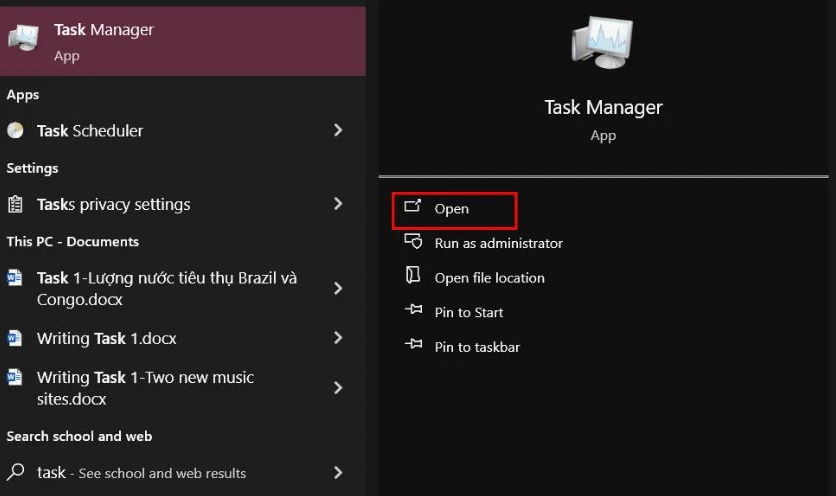Image resolution: width=836 pixels, height=496 pixels.
Task: Expand chevron for Brazil và Congo.docx
Action: (337, 289)
